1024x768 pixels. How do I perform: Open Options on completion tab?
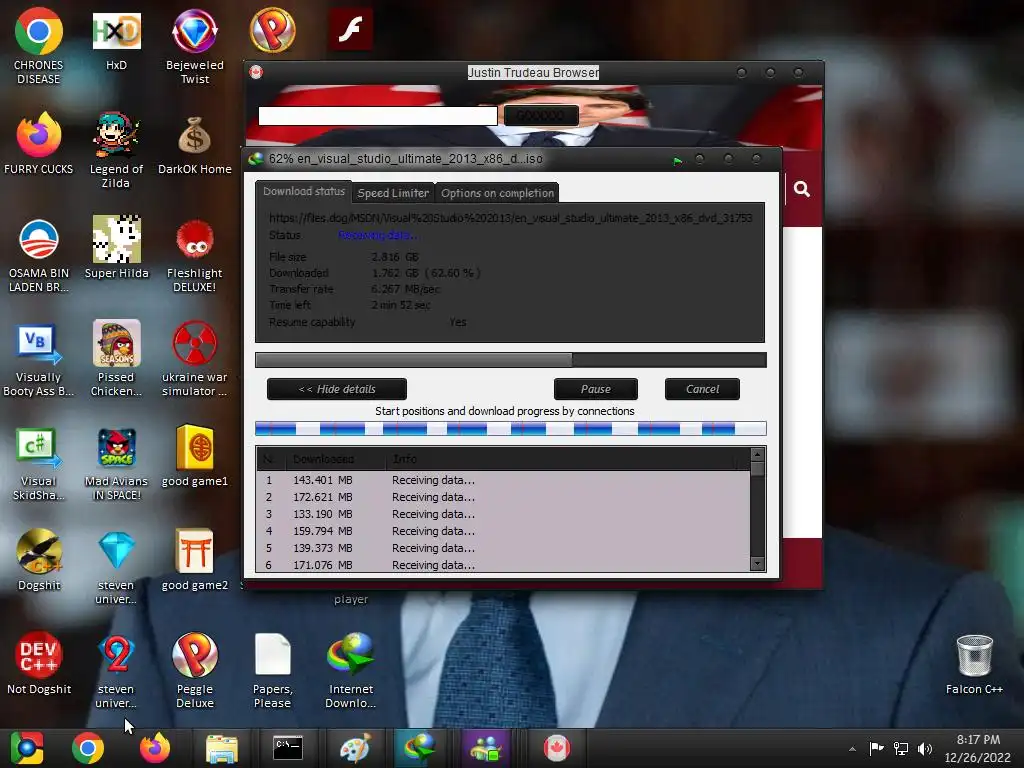[x=497, y=193]
